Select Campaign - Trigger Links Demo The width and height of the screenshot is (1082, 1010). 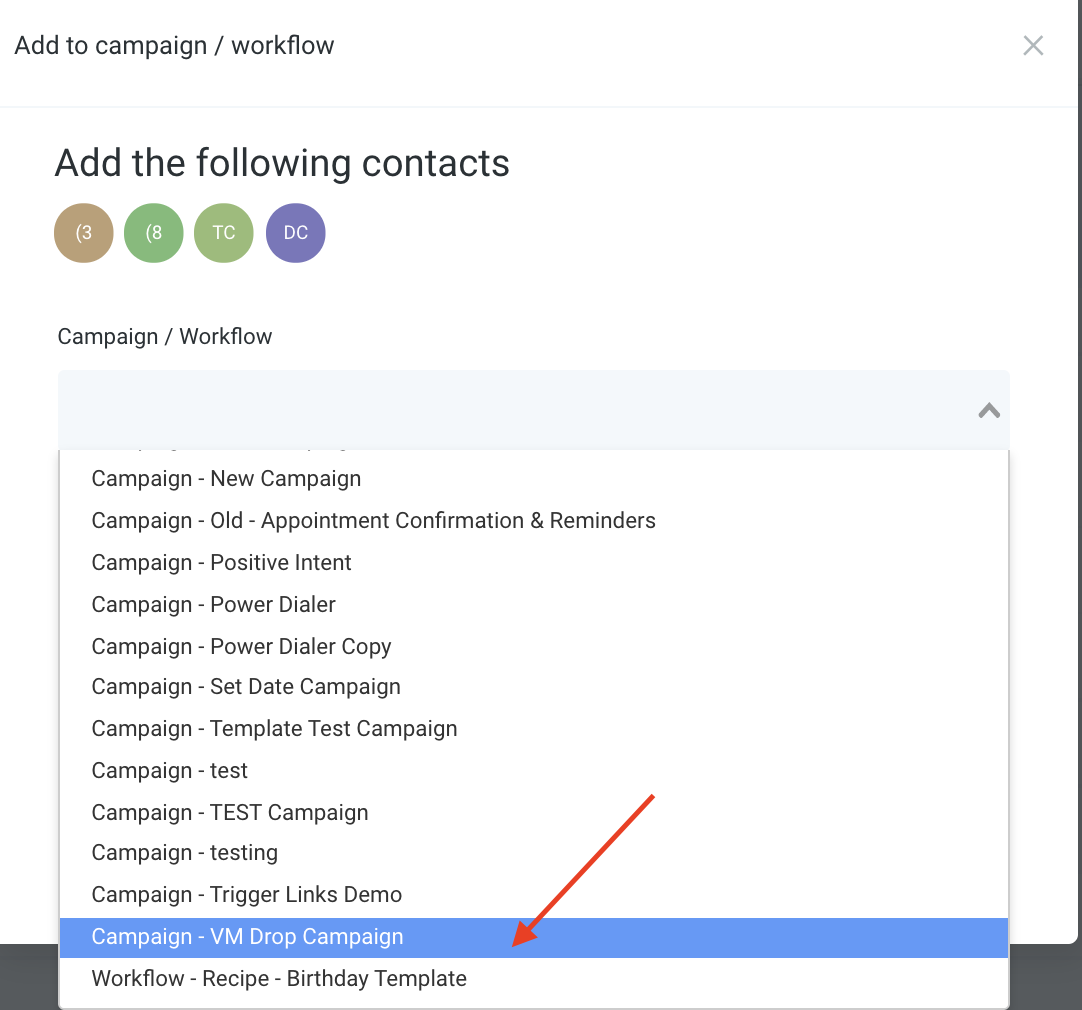pos(533,895)
